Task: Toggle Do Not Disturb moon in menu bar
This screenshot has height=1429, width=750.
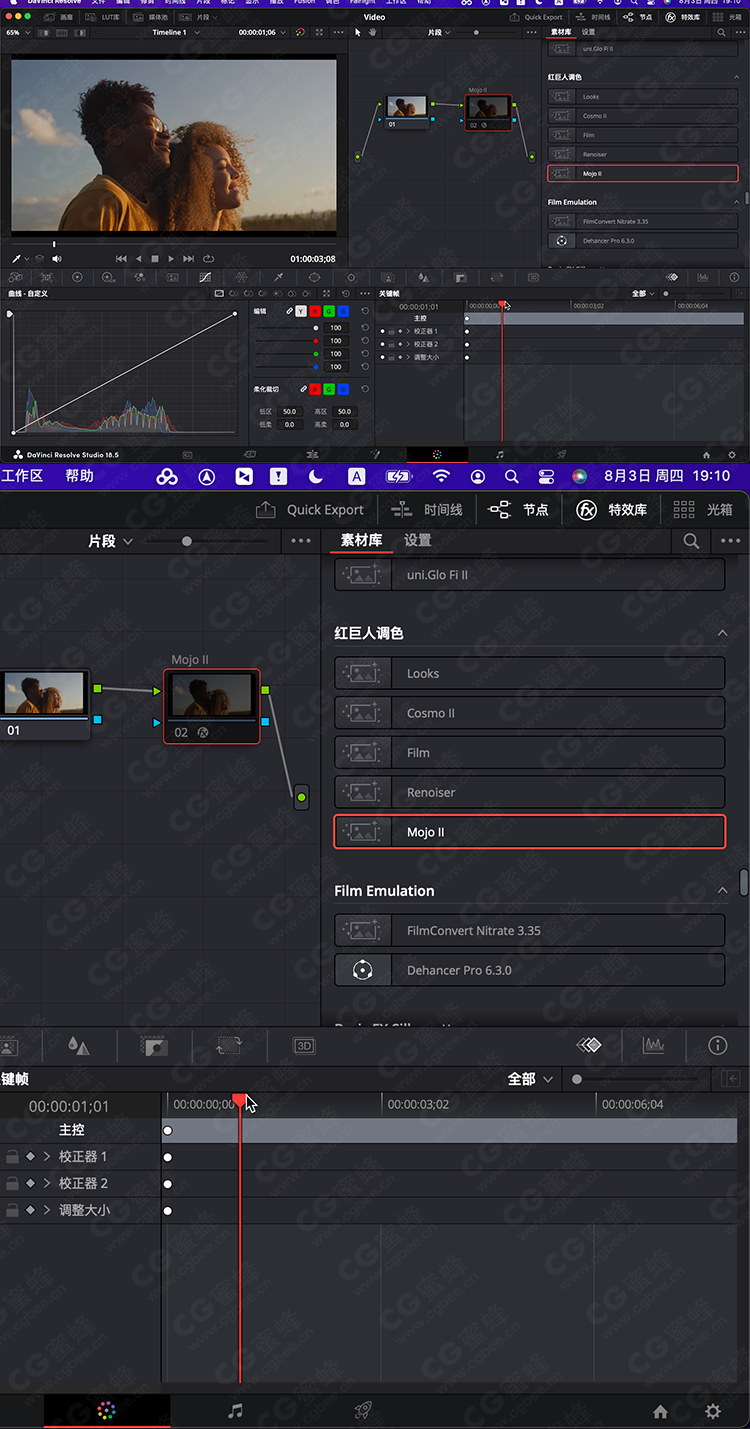Action: [x=315, y=476]
